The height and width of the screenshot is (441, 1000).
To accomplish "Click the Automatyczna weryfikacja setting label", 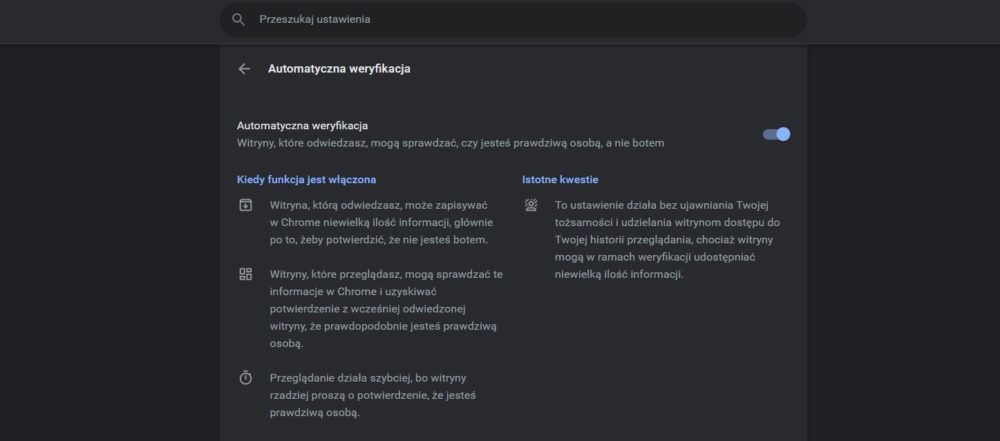I will (x=302, y=126).
